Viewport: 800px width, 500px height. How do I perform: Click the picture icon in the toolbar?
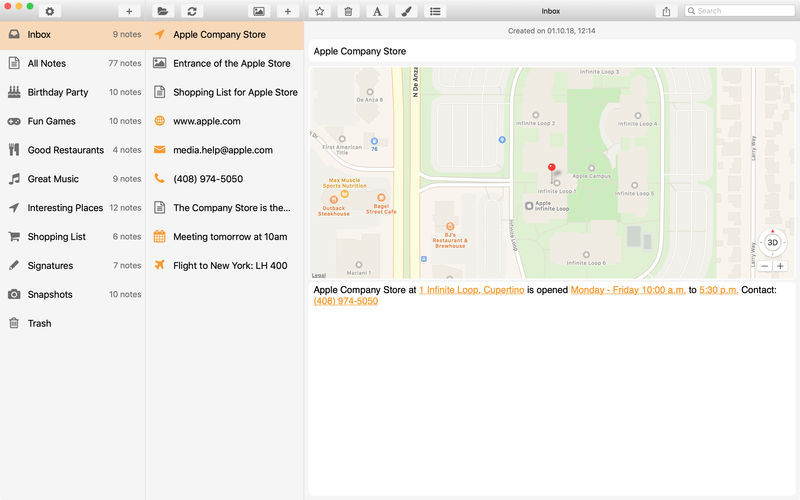[x=259, y=11]
